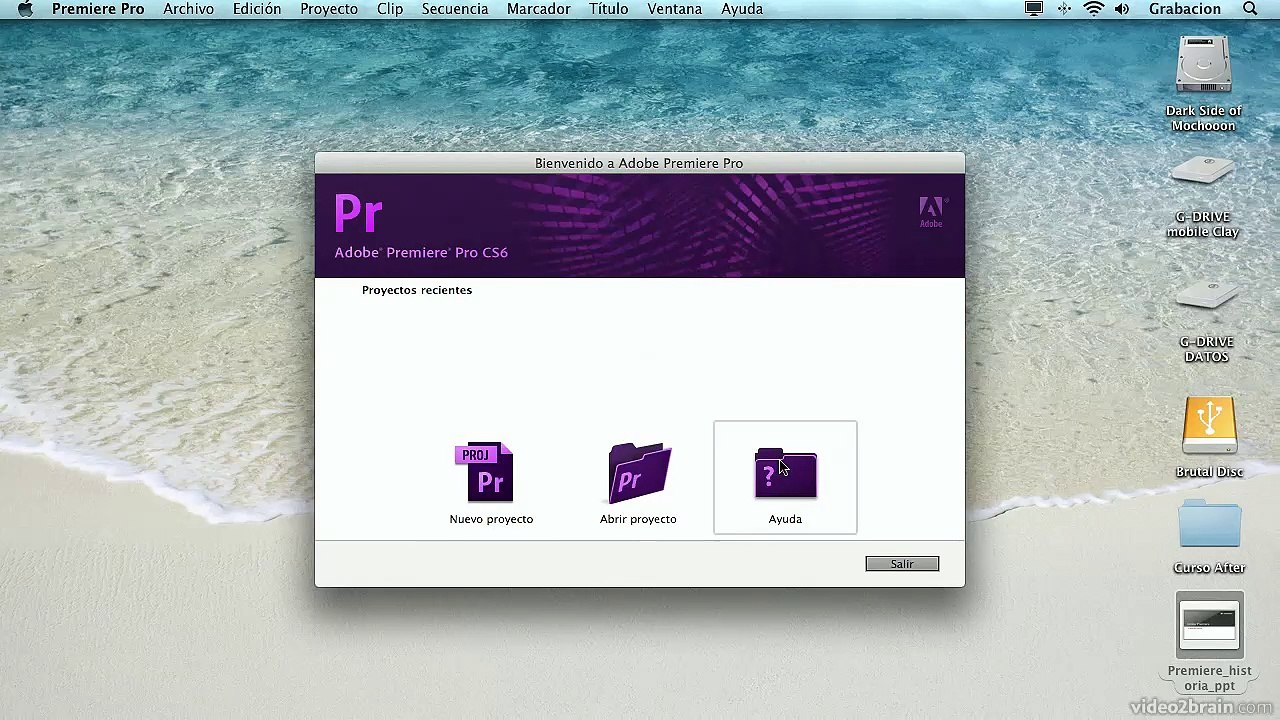Image resolution: width=1280 pixels, height=720 pixels.
Task: Click the Grabacion user name in menu bar
Action: pyautogui.click(x=1185, y=9)
